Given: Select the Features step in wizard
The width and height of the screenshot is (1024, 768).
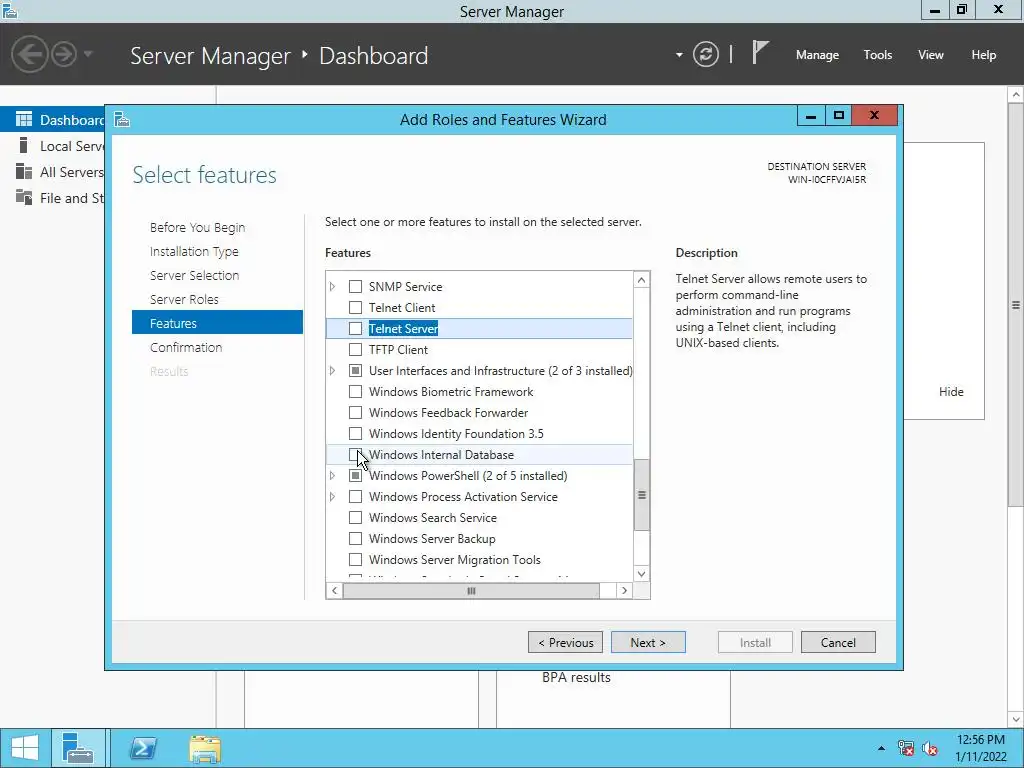Looking at the screenshot, I should click(x=217, y=323).
